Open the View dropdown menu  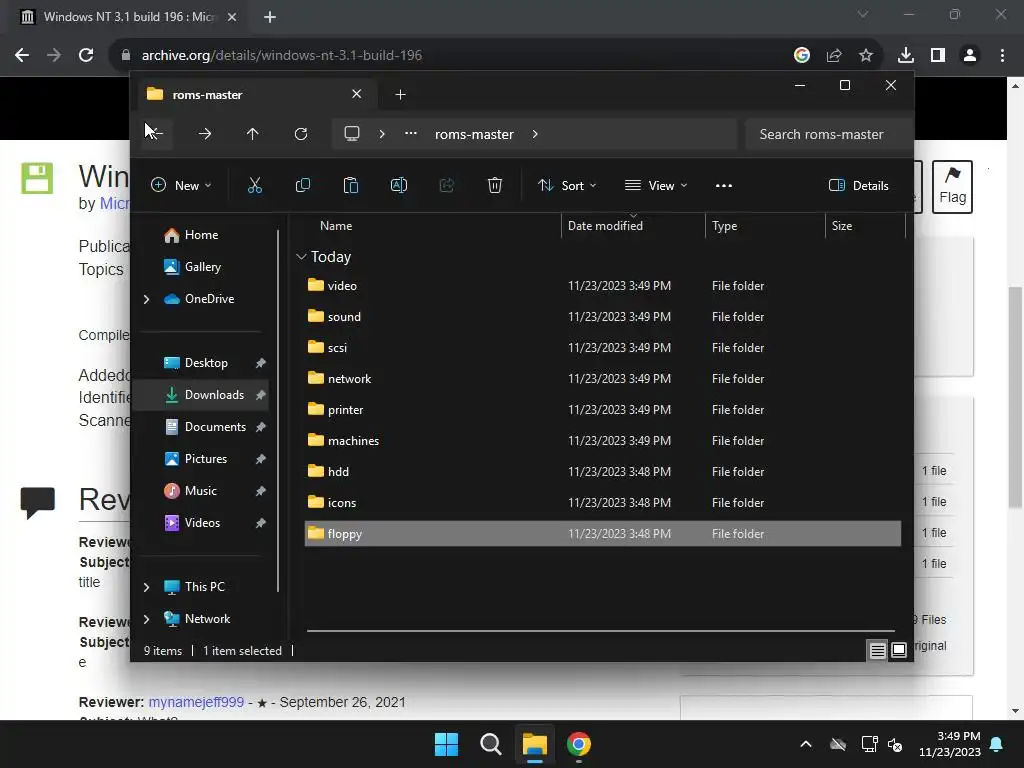point(656,185)
